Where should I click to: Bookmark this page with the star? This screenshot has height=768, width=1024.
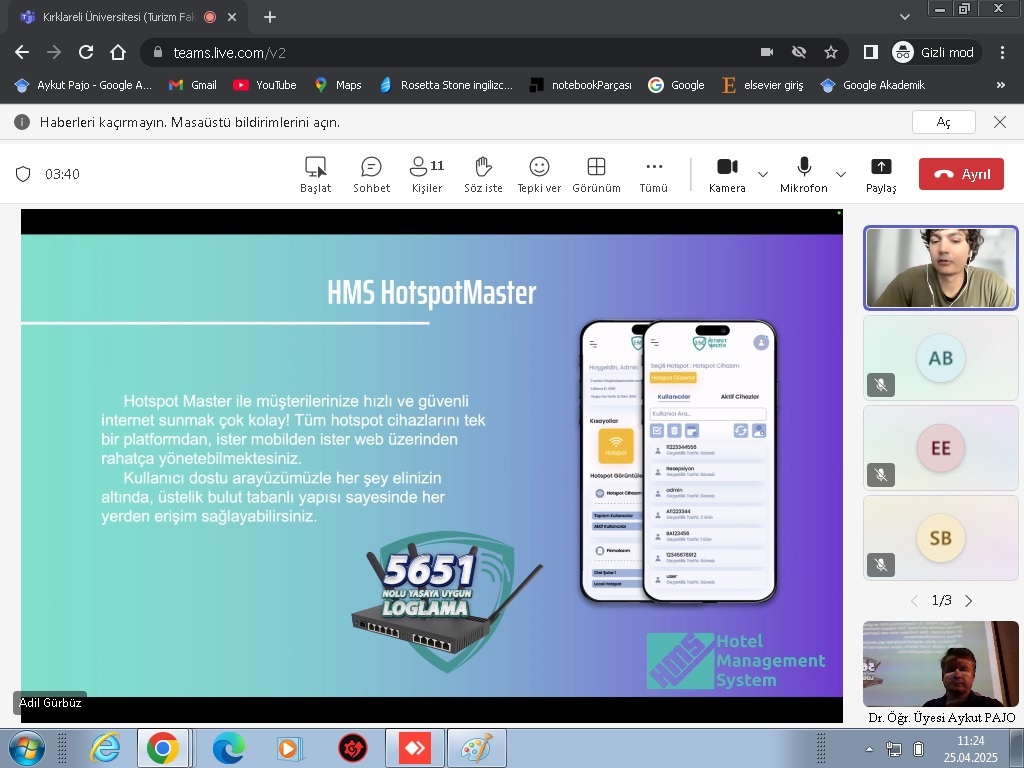tap(831, 52)
